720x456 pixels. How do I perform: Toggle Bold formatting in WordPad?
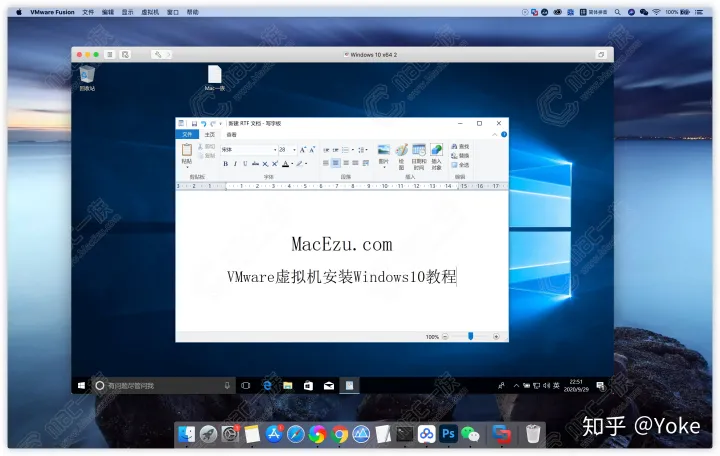point(225,163)
